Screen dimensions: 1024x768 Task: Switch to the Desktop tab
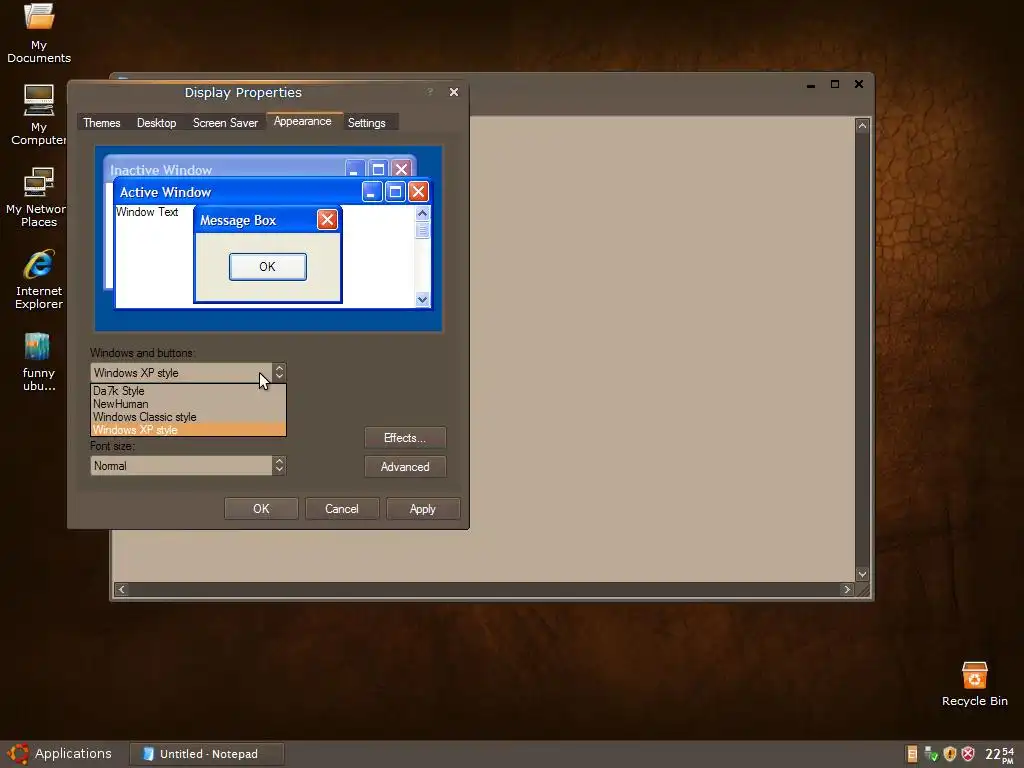tap(156, 123)
